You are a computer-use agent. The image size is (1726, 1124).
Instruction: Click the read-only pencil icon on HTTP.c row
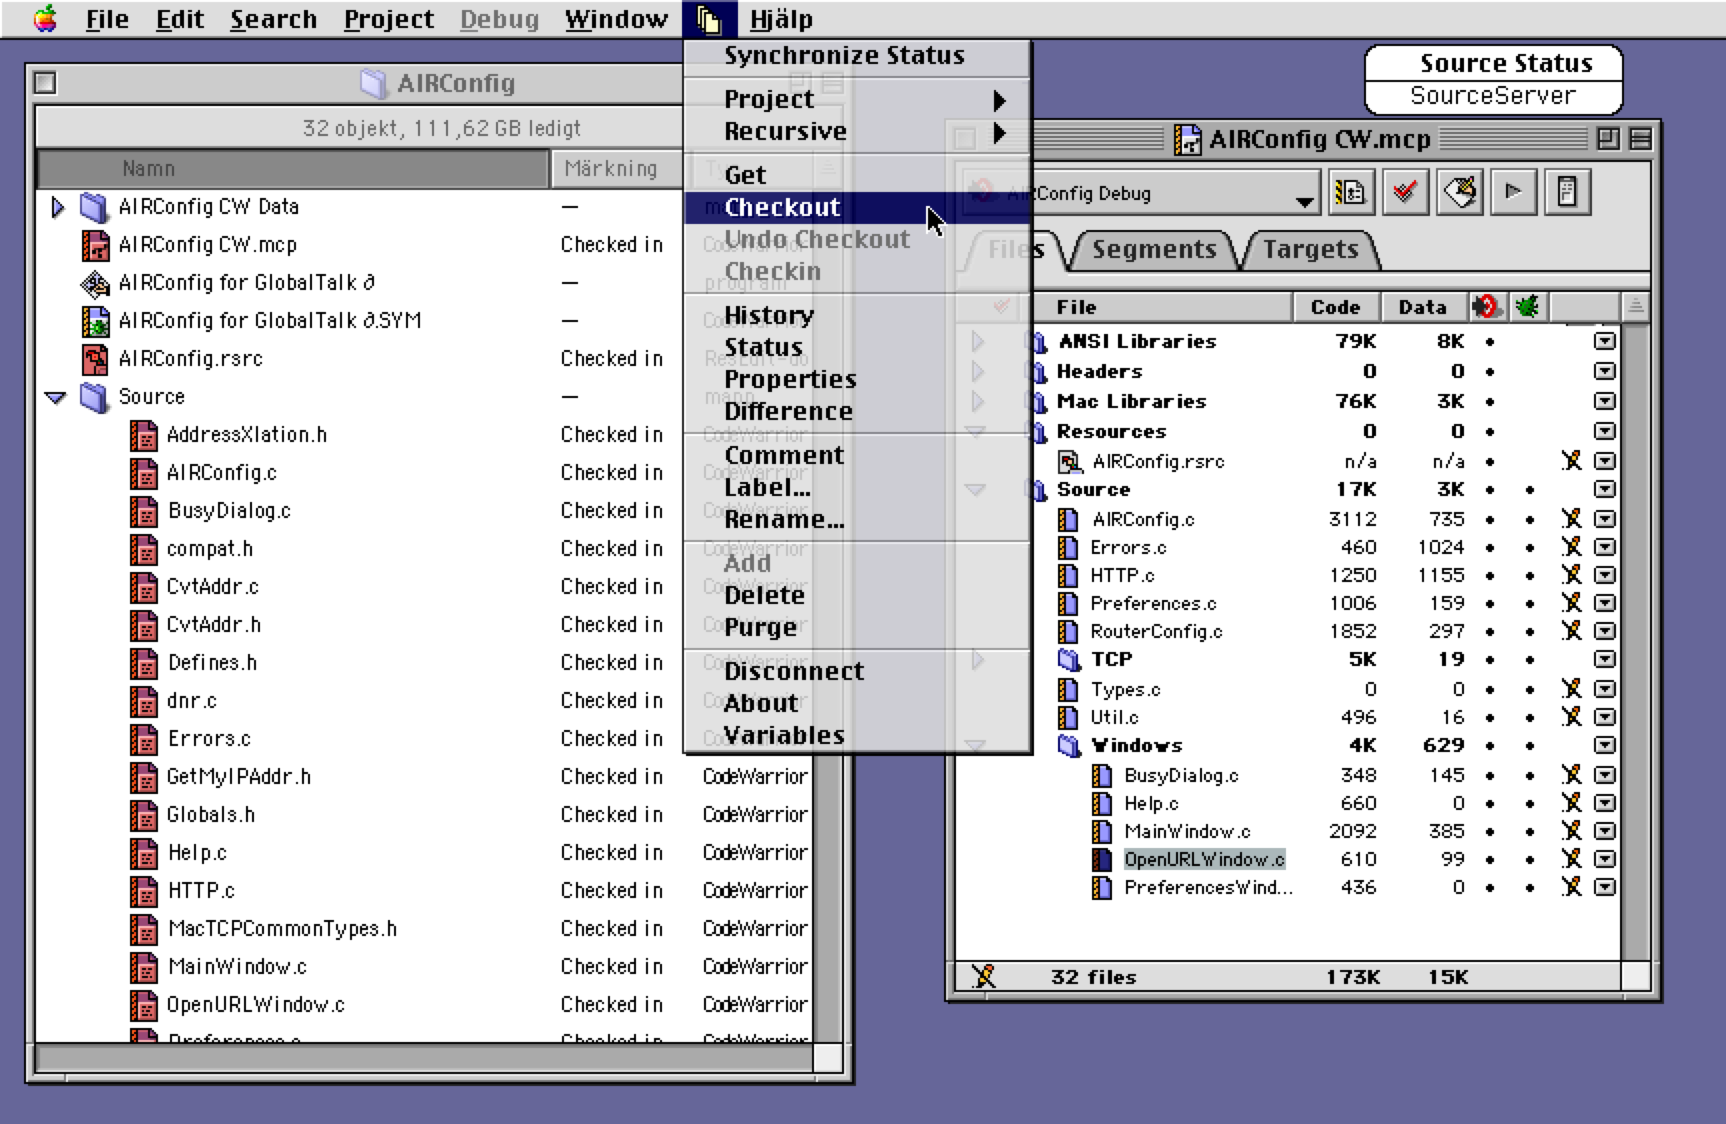[x=1571, y=575]
